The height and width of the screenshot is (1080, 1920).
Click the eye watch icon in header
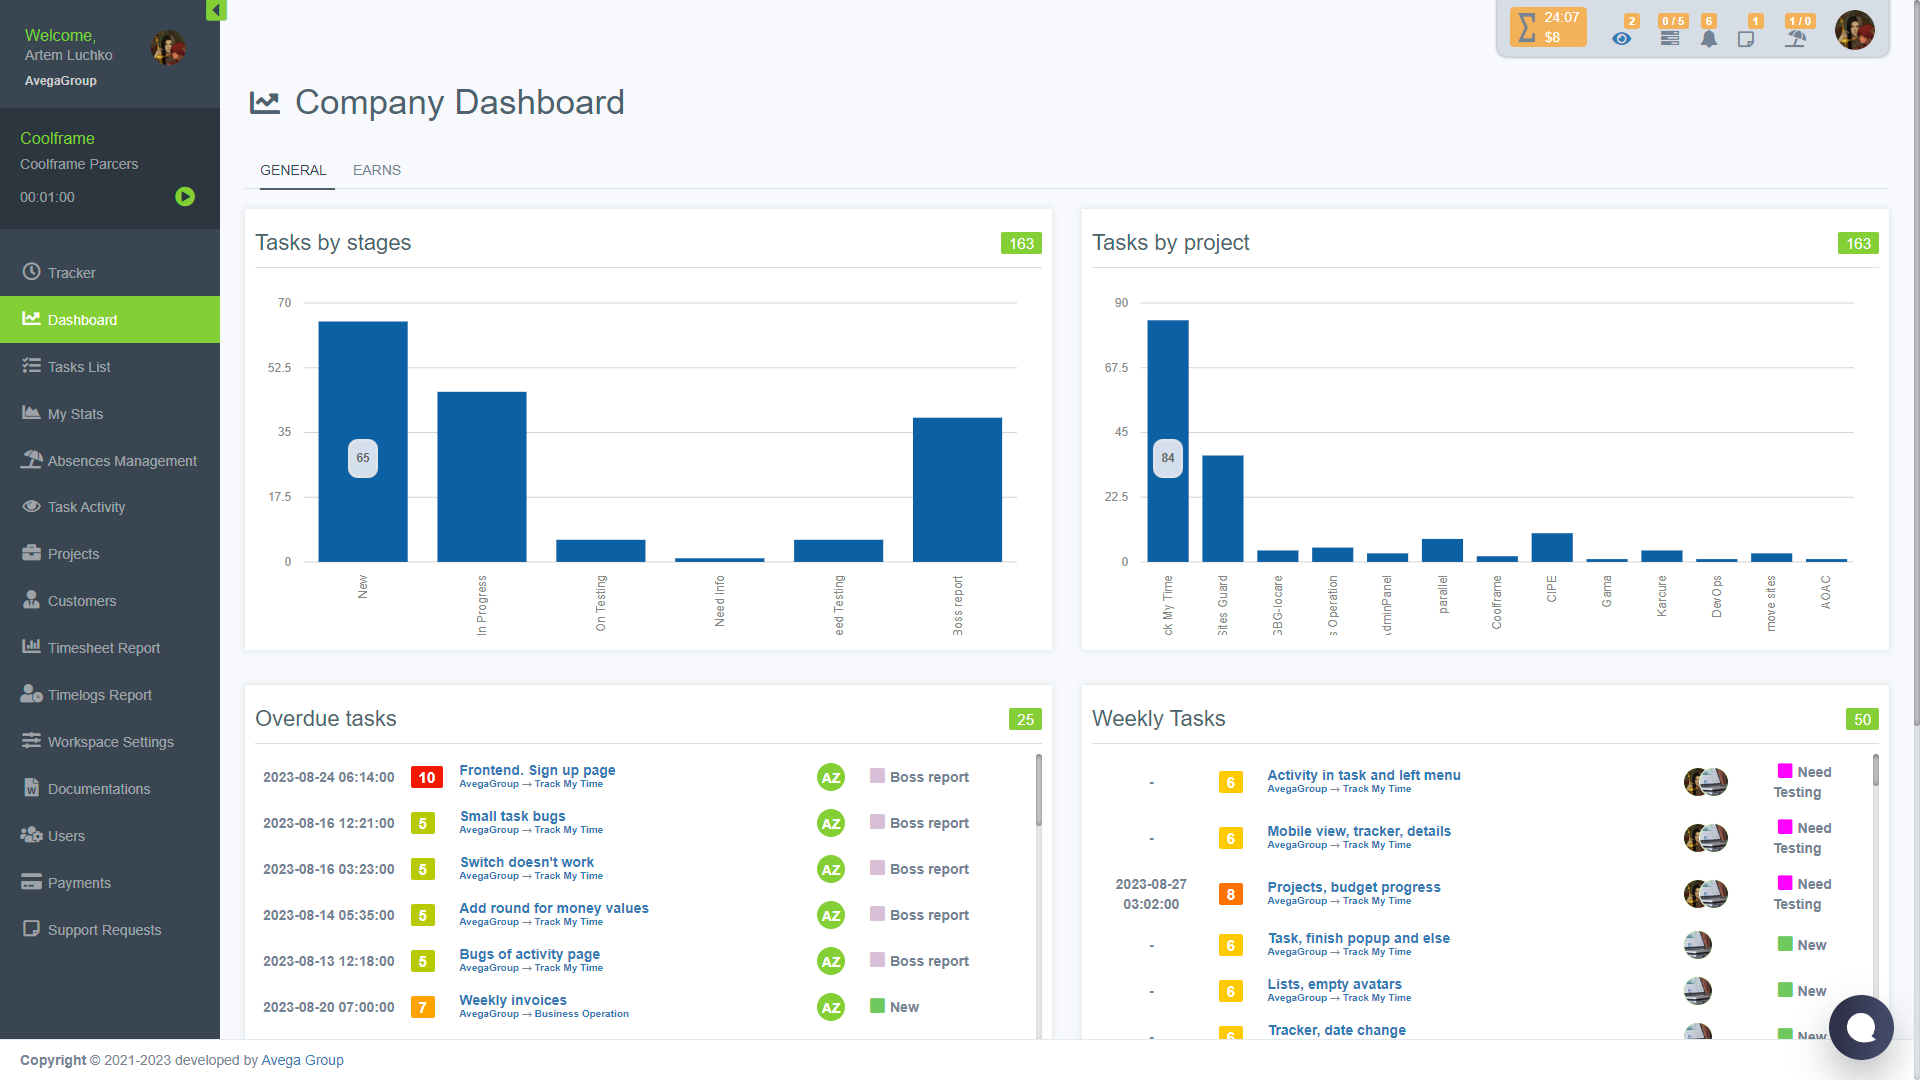point(1621,39)
